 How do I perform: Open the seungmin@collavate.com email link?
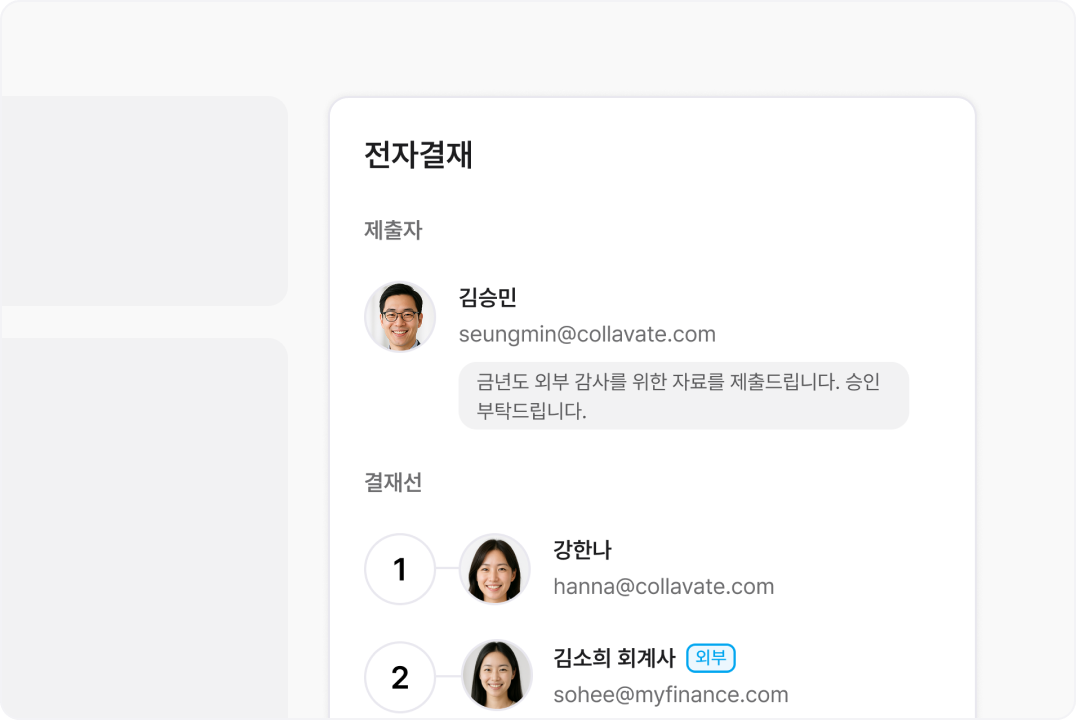click(587, 334)
